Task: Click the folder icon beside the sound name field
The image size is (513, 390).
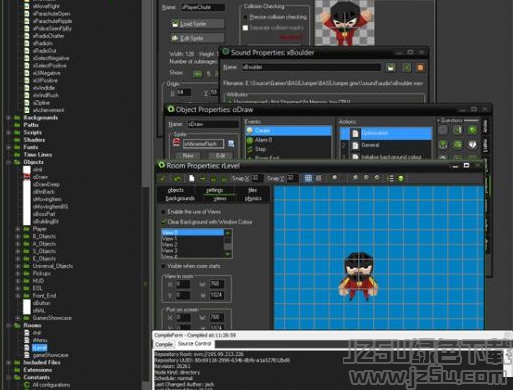Action: pyautogui.click(x=391, y=67)
